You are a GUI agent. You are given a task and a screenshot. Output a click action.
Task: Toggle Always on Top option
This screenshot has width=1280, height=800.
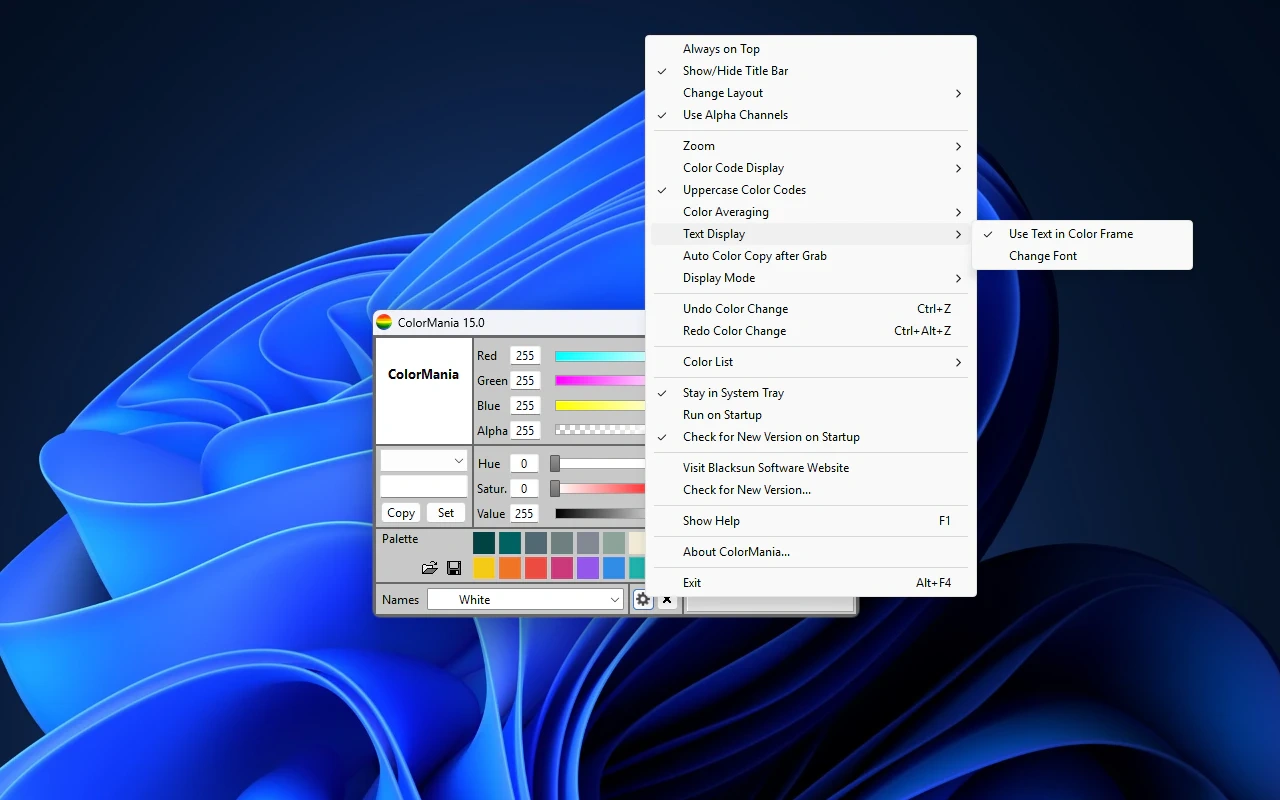pyautogui.click(x=721, y=49)
